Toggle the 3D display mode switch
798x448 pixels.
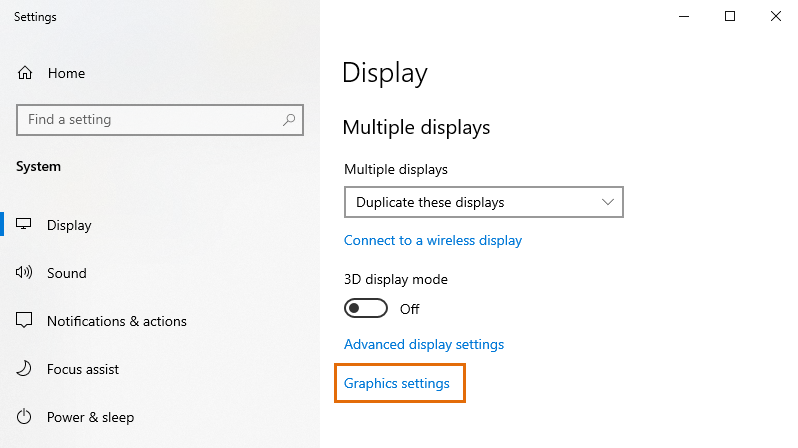click(365, 308)
